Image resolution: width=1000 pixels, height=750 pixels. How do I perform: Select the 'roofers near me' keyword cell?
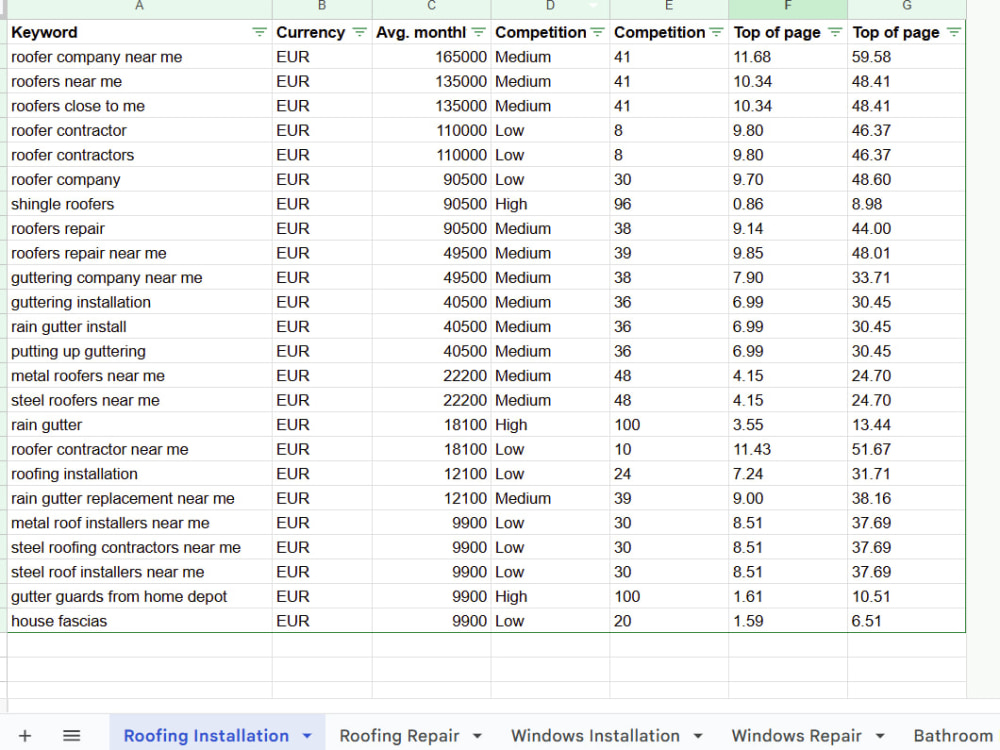click(x=140, y=82)
